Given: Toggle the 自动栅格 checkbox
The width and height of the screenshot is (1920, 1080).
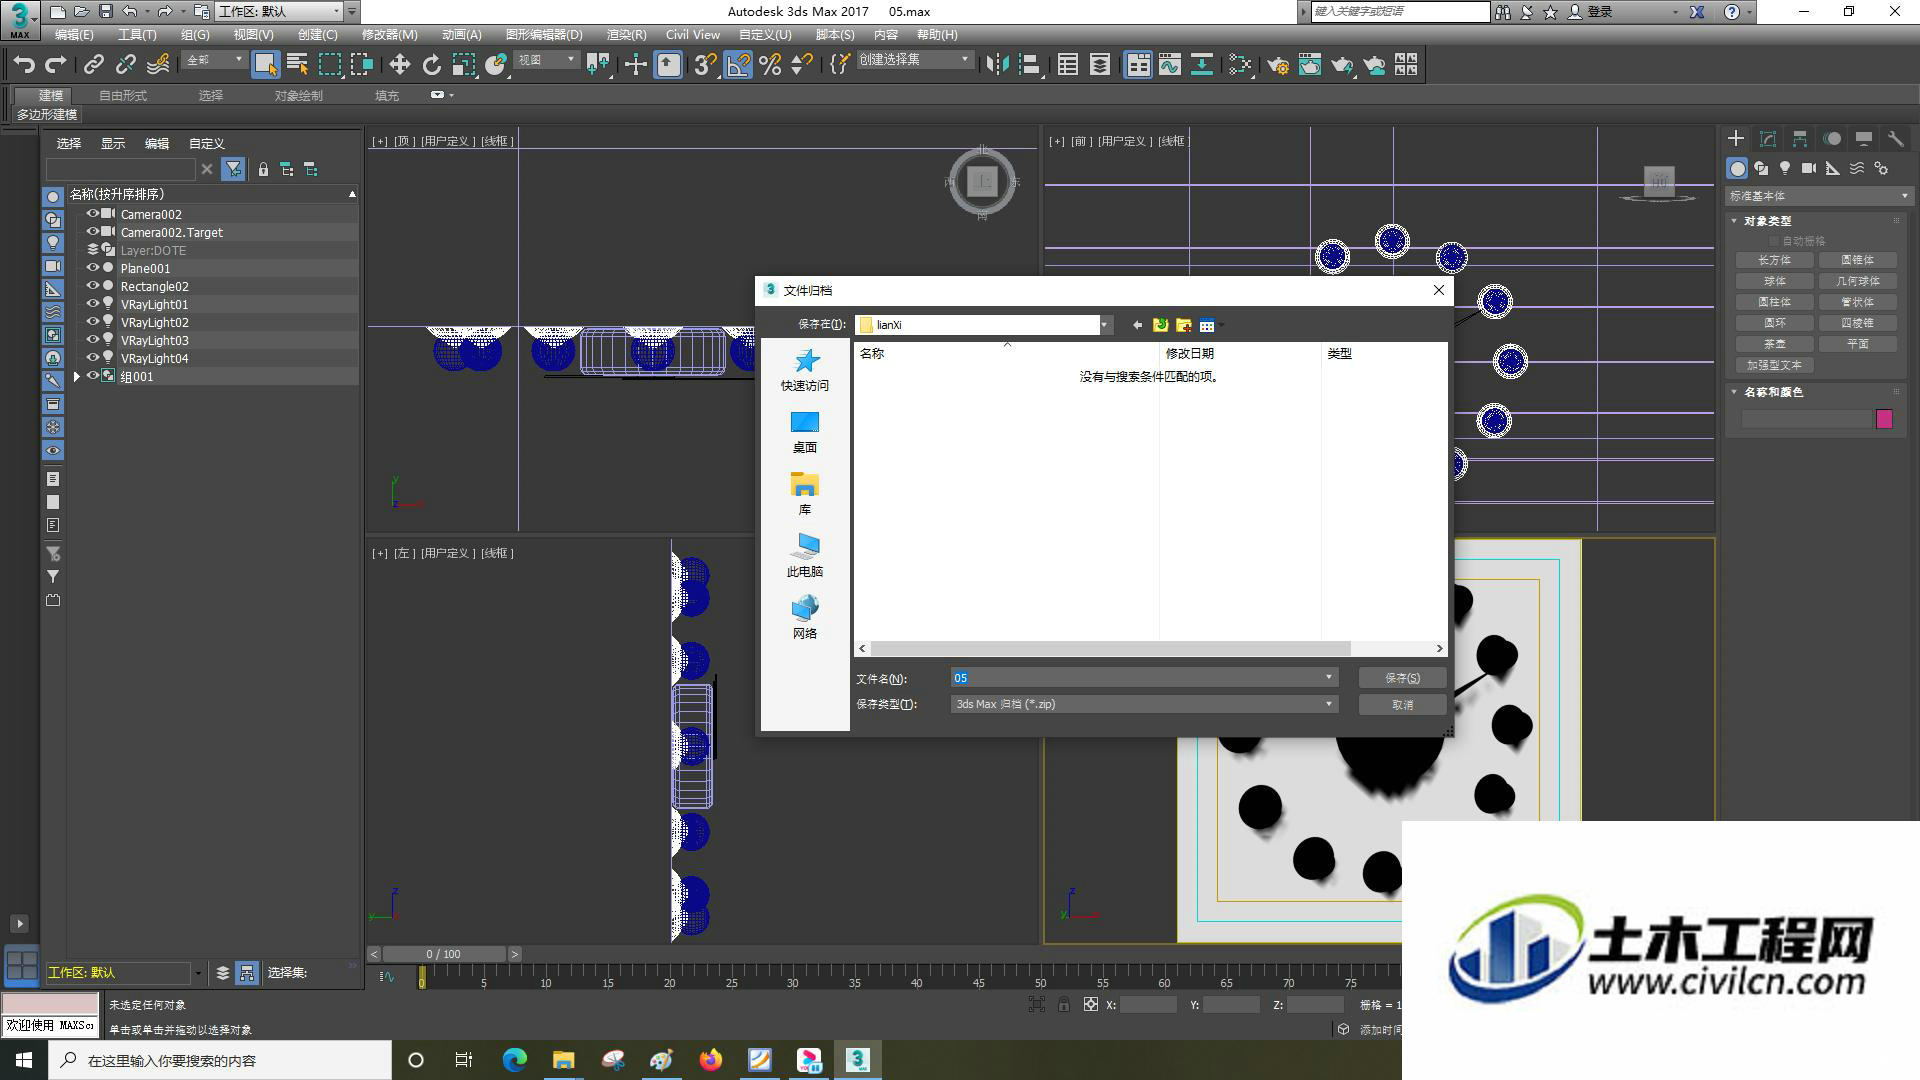Looking at the screenshot, I should point(1774,241).
